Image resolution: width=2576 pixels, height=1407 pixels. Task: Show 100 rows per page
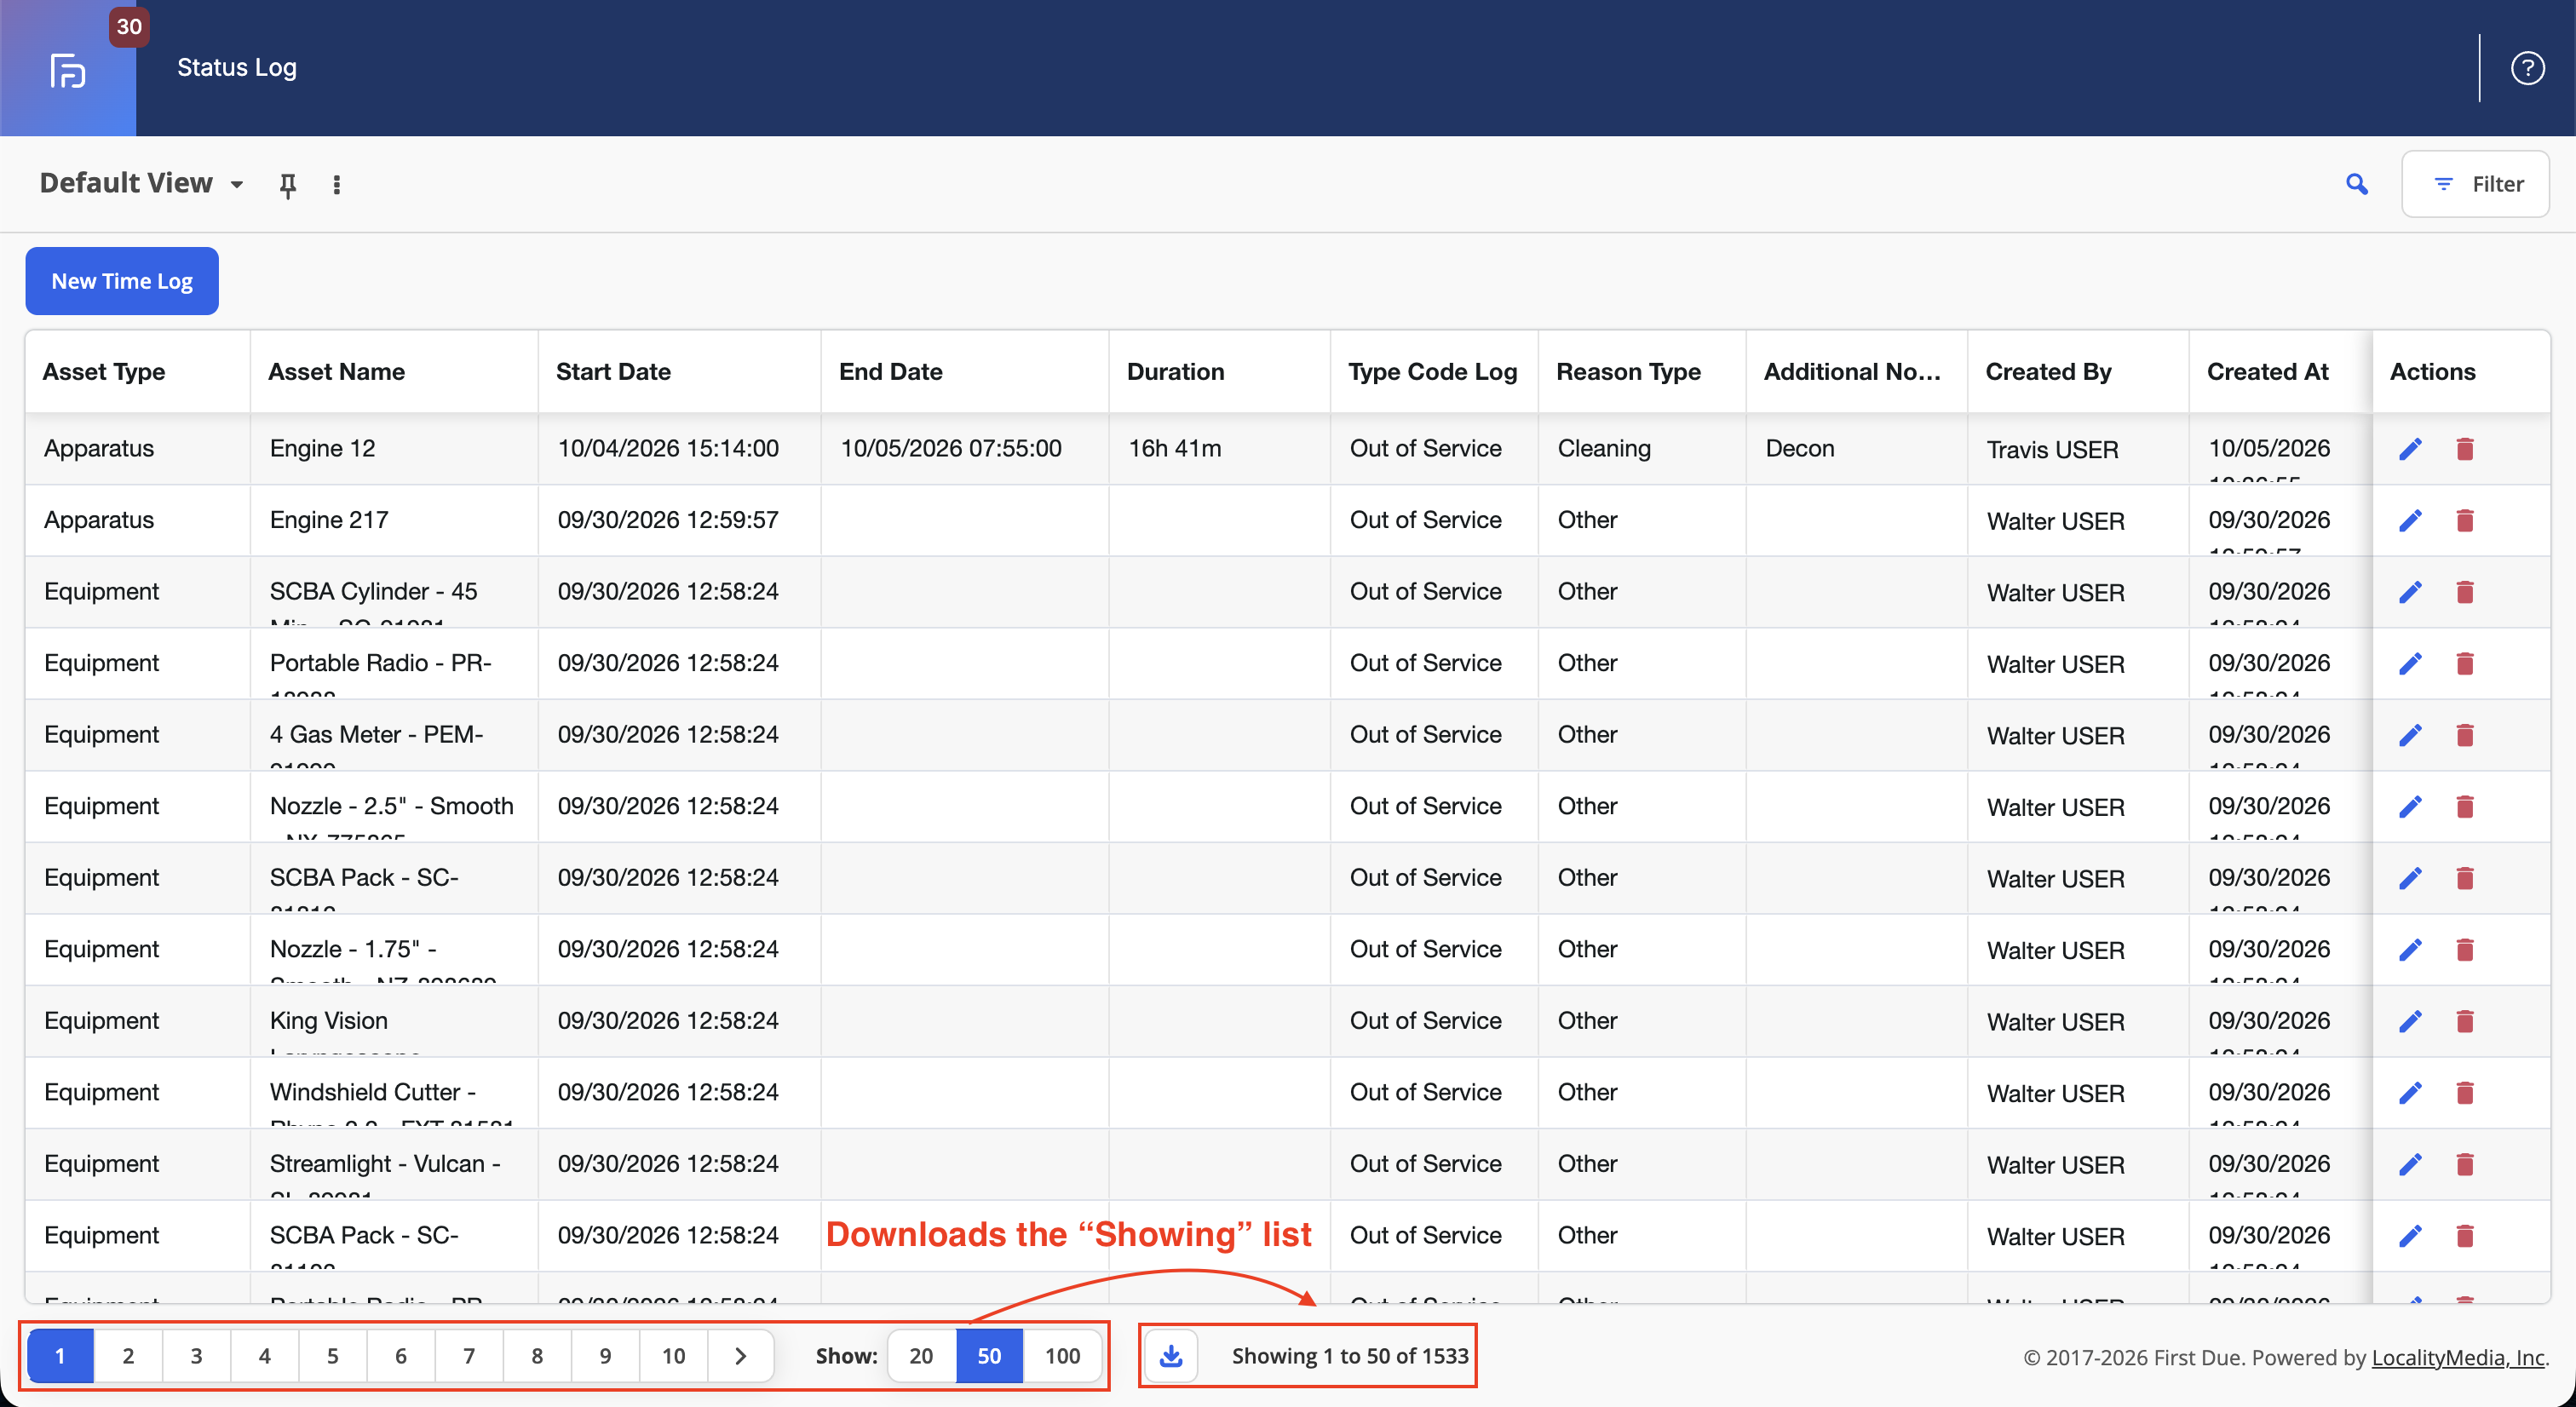(1062, 1356)
